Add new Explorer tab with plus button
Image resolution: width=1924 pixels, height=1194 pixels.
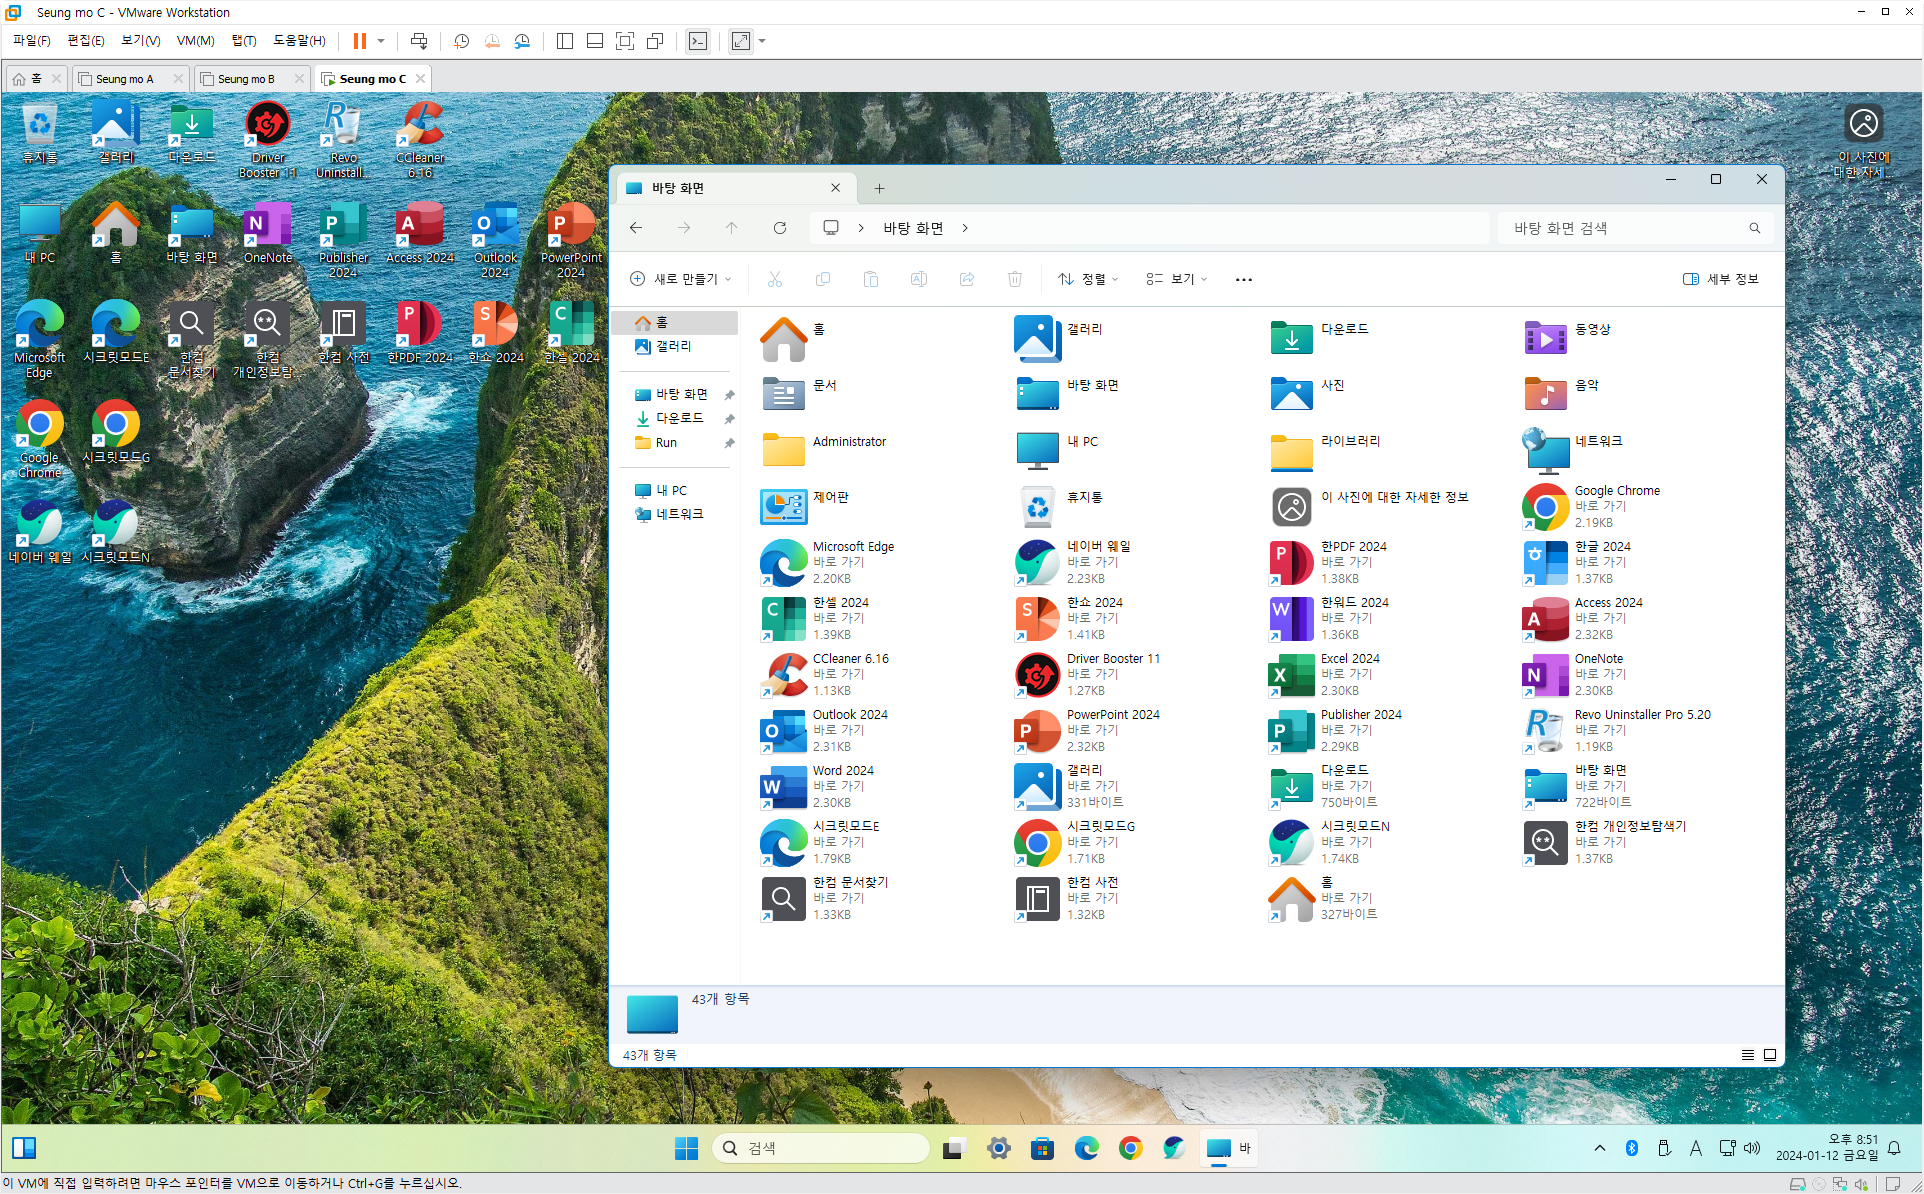point(879,188)
